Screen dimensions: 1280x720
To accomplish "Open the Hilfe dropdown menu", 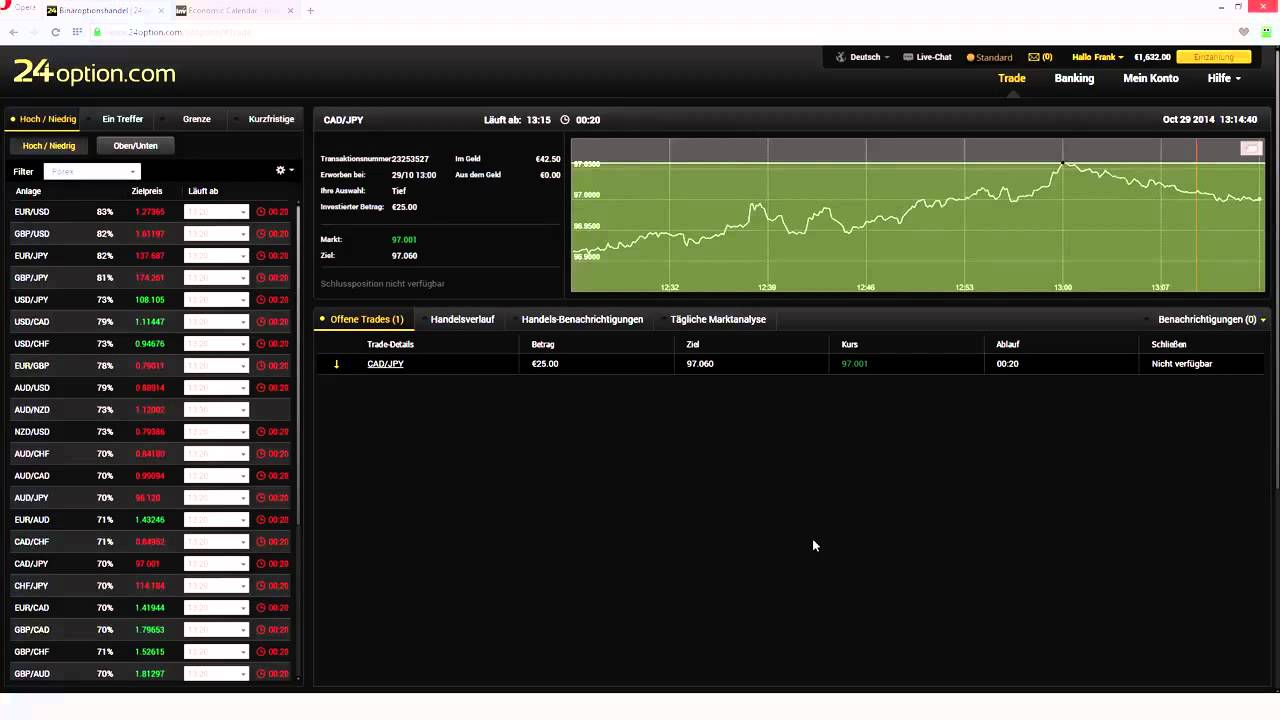I will [x=1224, y=78].
